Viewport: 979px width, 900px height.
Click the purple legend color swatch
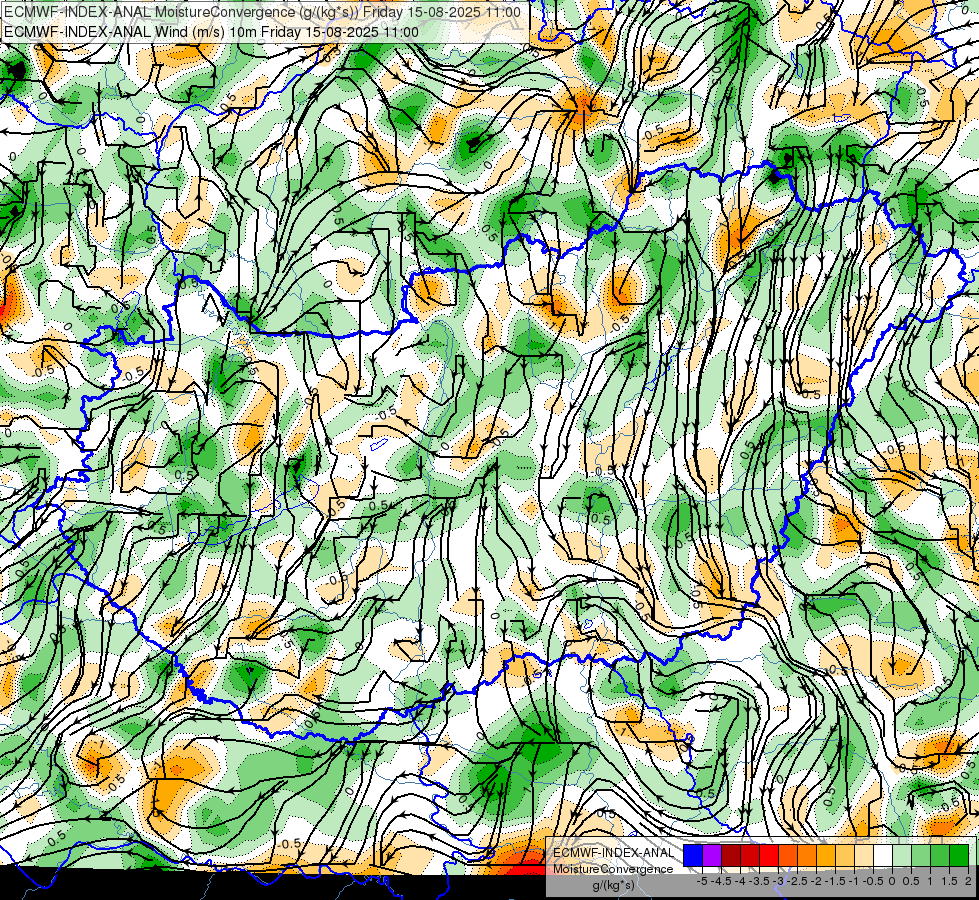tap(712, 855)
